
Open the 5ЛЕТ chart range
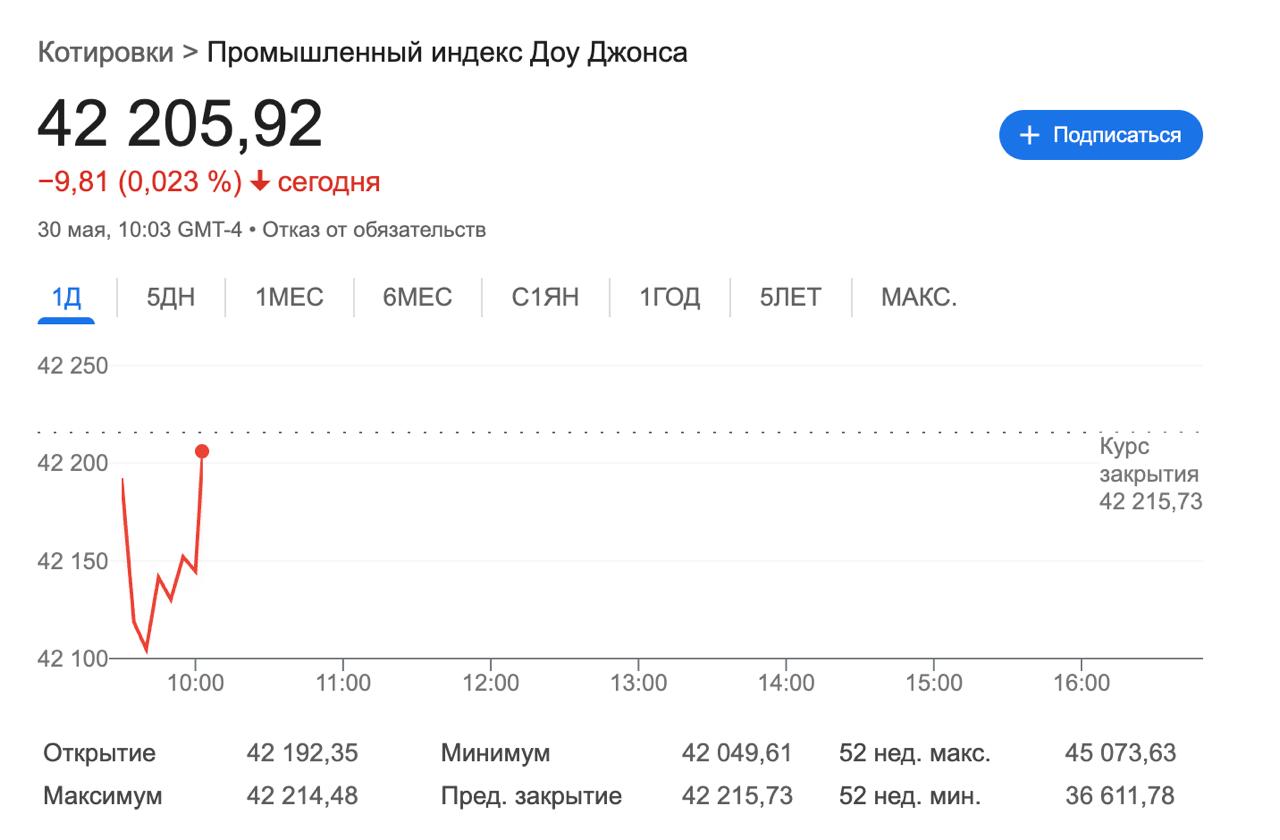[x=790, y=297]
